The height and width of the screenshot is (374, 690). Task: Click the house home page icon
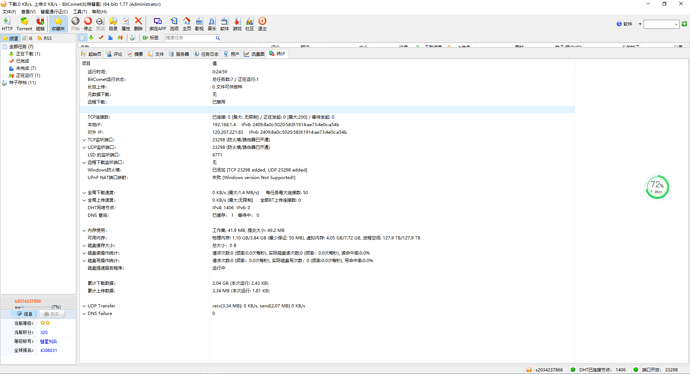(x=187, y=24)
